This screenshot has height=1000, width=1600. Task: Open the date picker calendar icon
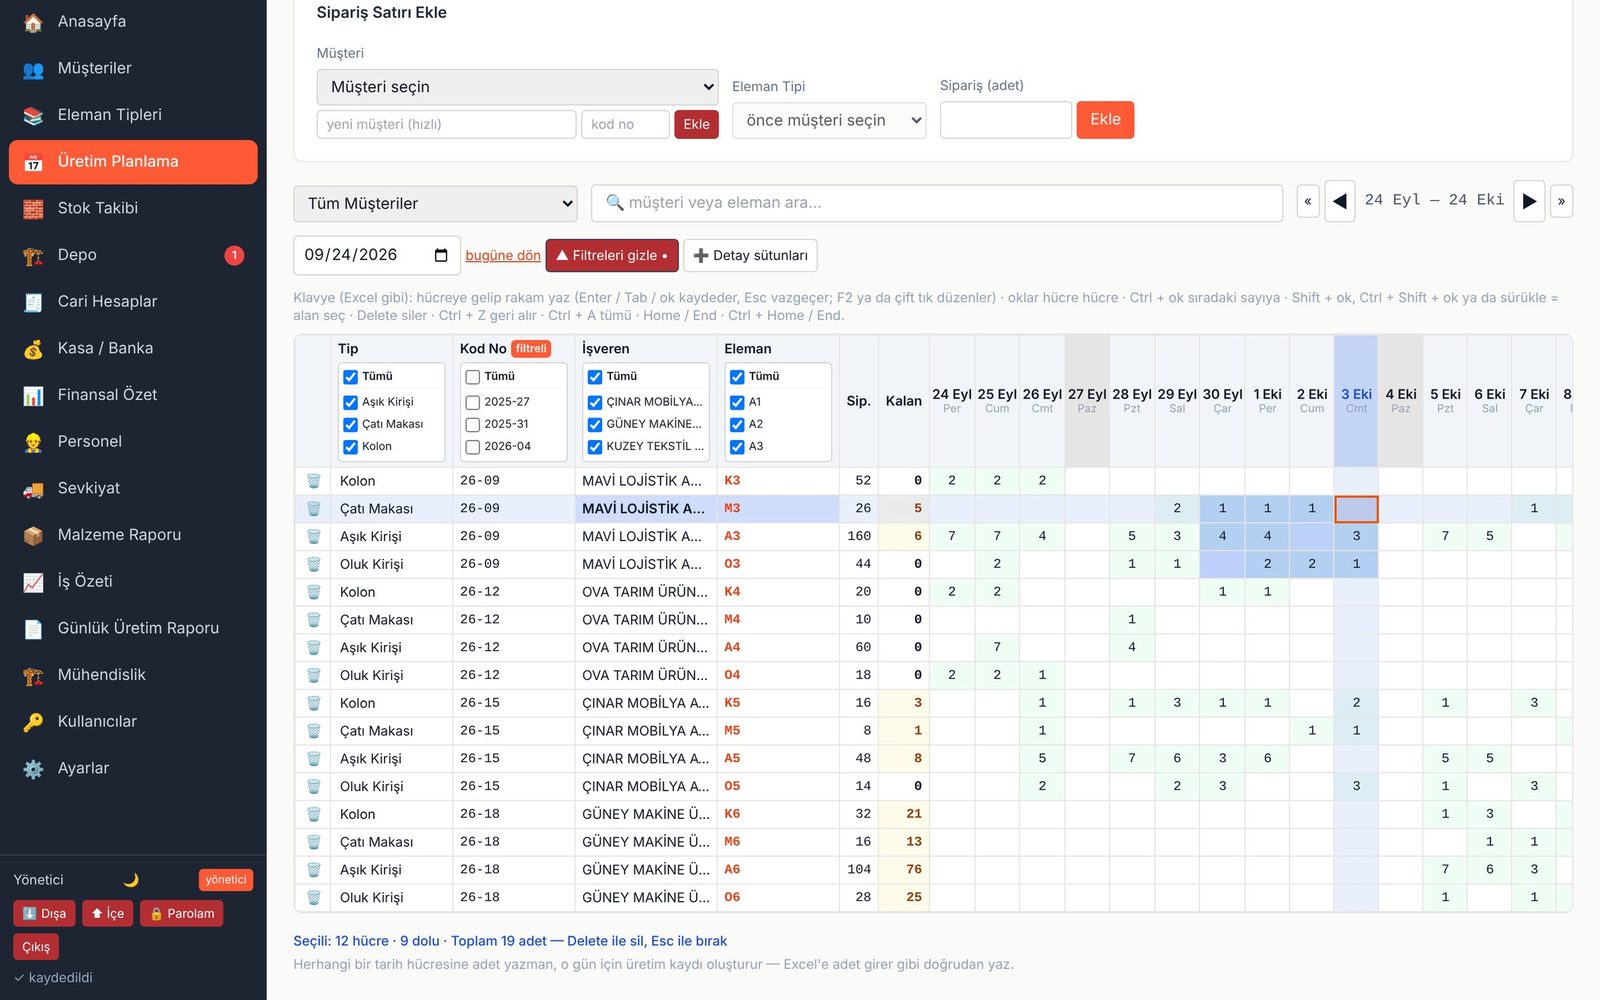441,255
